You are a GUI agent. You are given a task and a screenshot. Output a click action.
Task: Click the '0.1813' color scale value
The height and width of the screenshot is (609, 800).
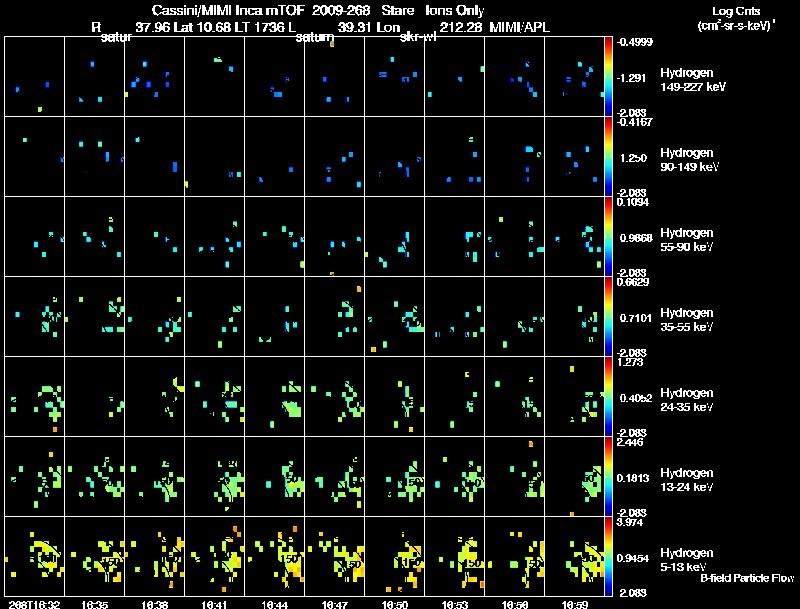pos(633,478)
